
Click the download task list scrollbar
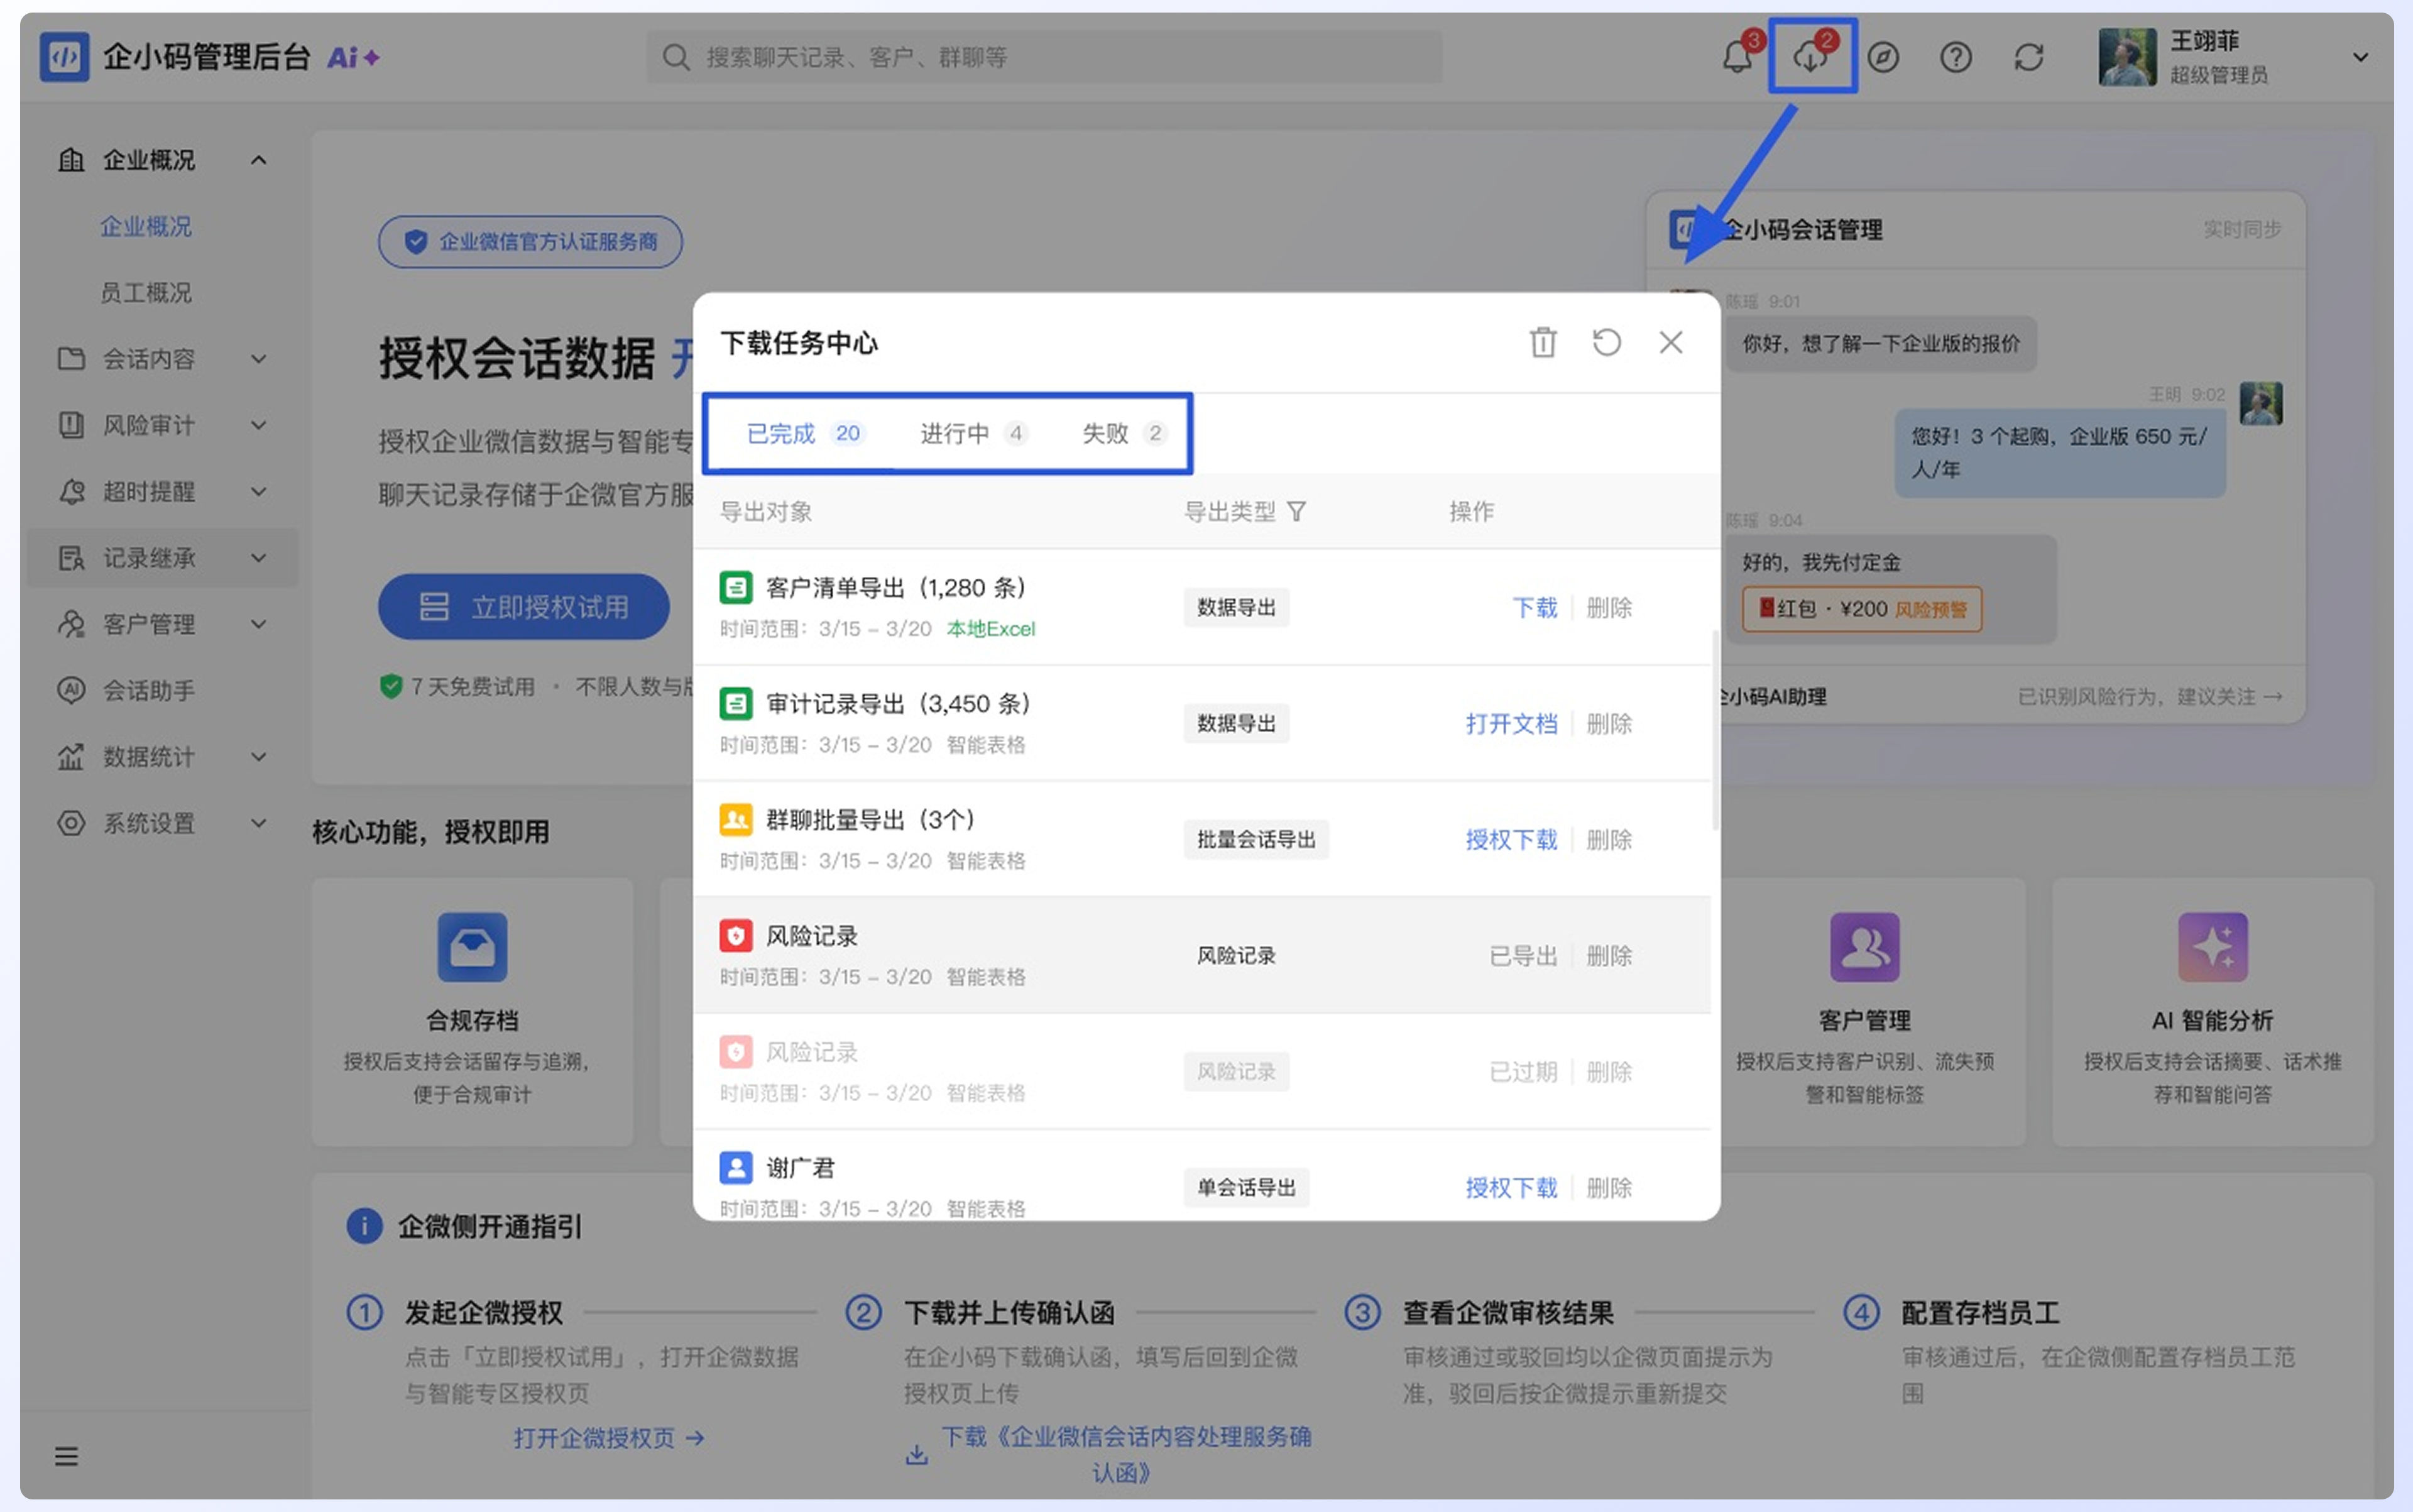[x=1715, y=730]
